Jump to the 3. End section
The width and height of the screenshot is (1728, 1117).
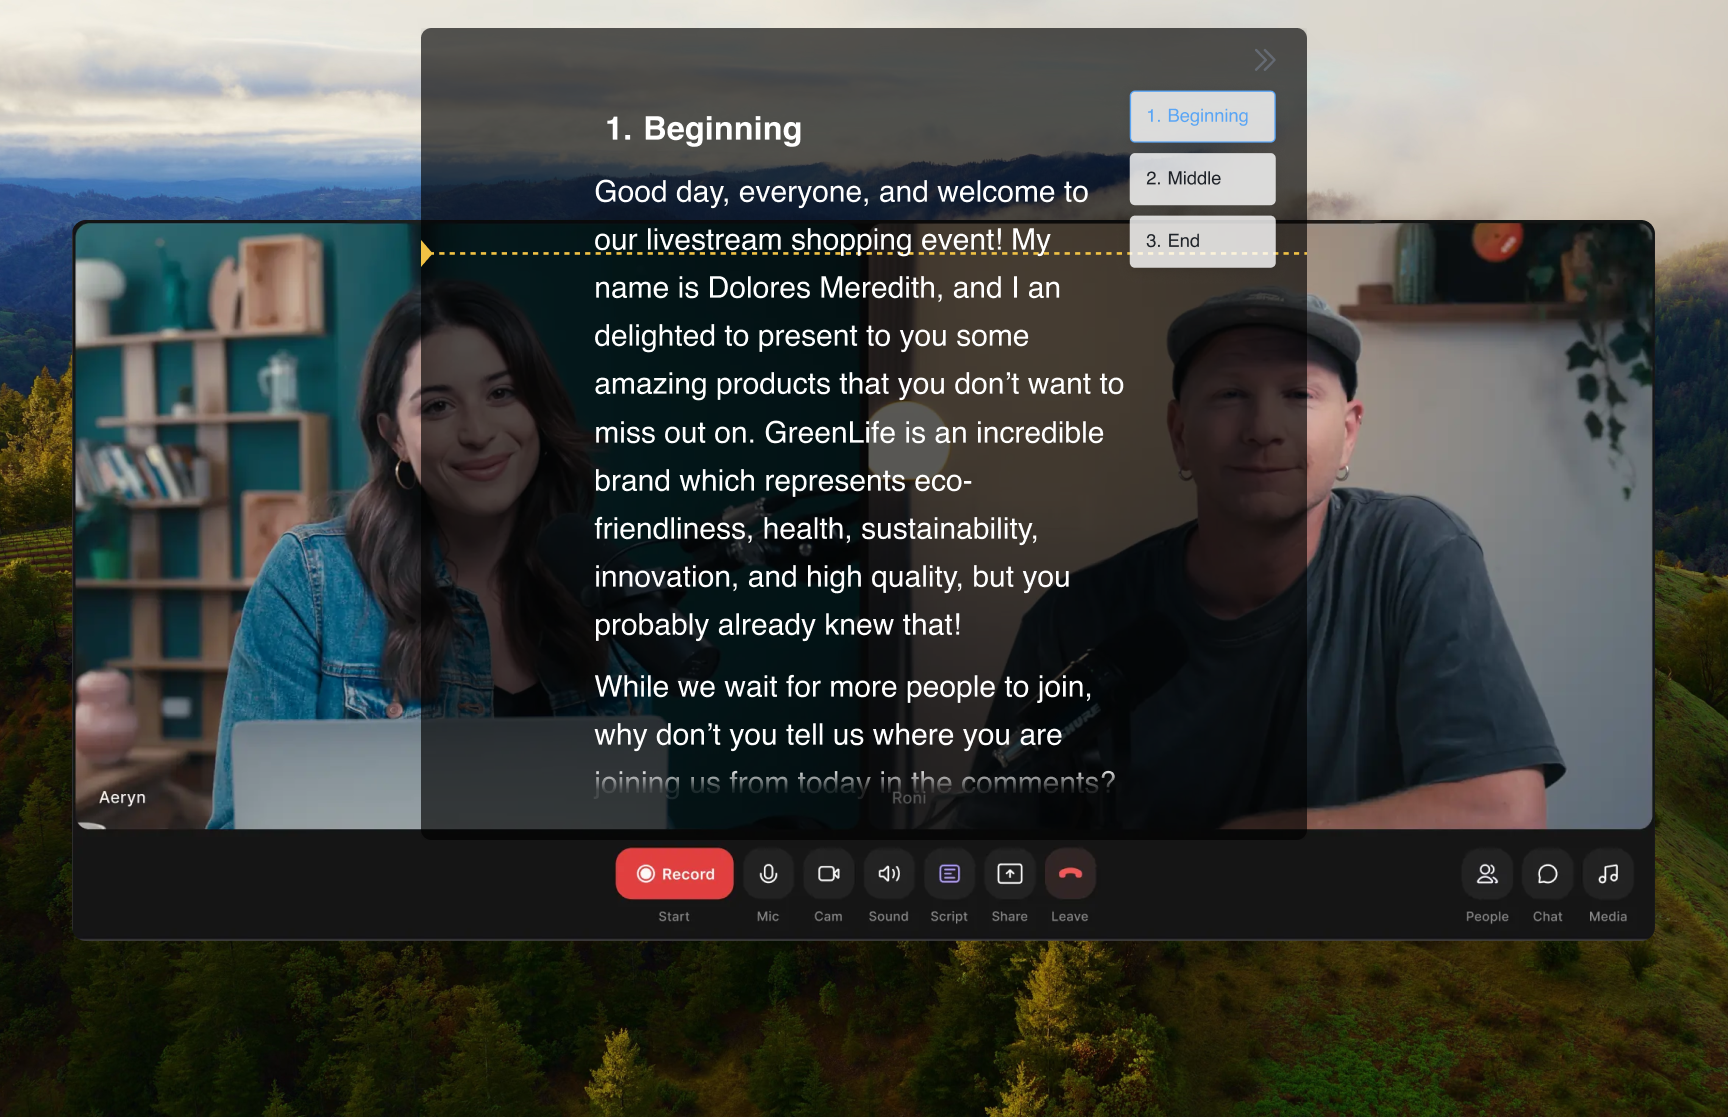[1202, 241]
